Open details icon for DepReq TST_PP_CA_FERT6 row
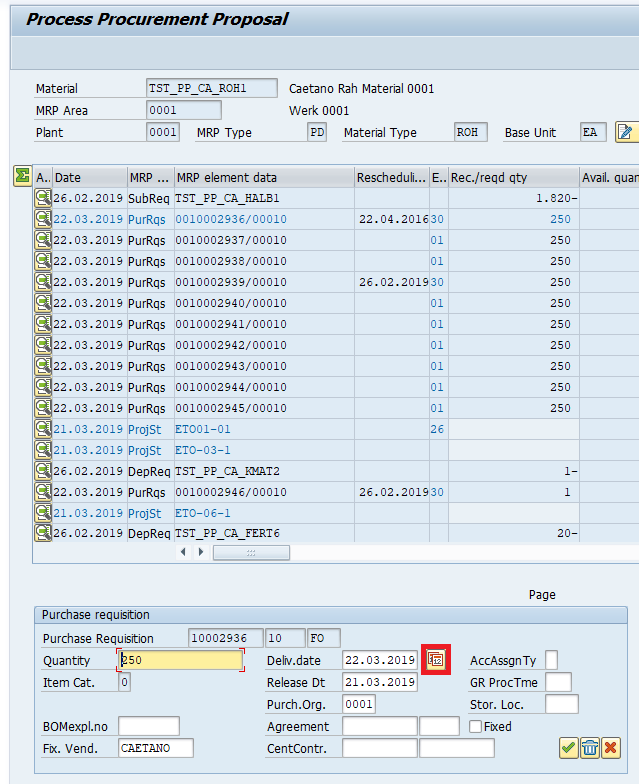 pyautogui.click(x=43, y=533)
